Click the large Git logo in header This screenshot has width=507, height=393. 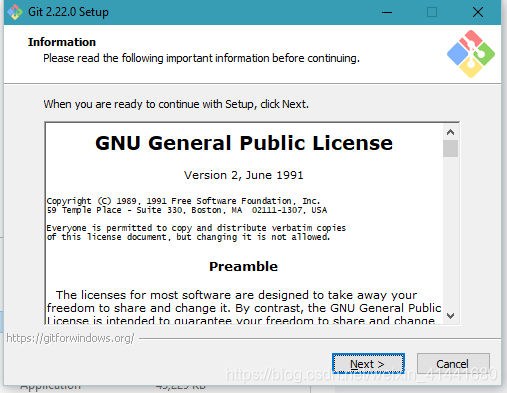click(x=471, y=54)
